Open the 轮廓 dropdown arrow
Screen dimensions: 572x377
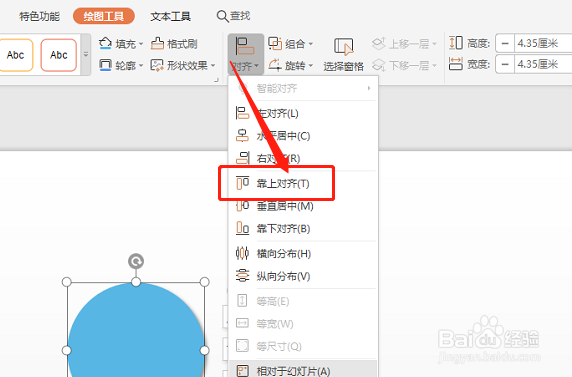tap(141, 66)
